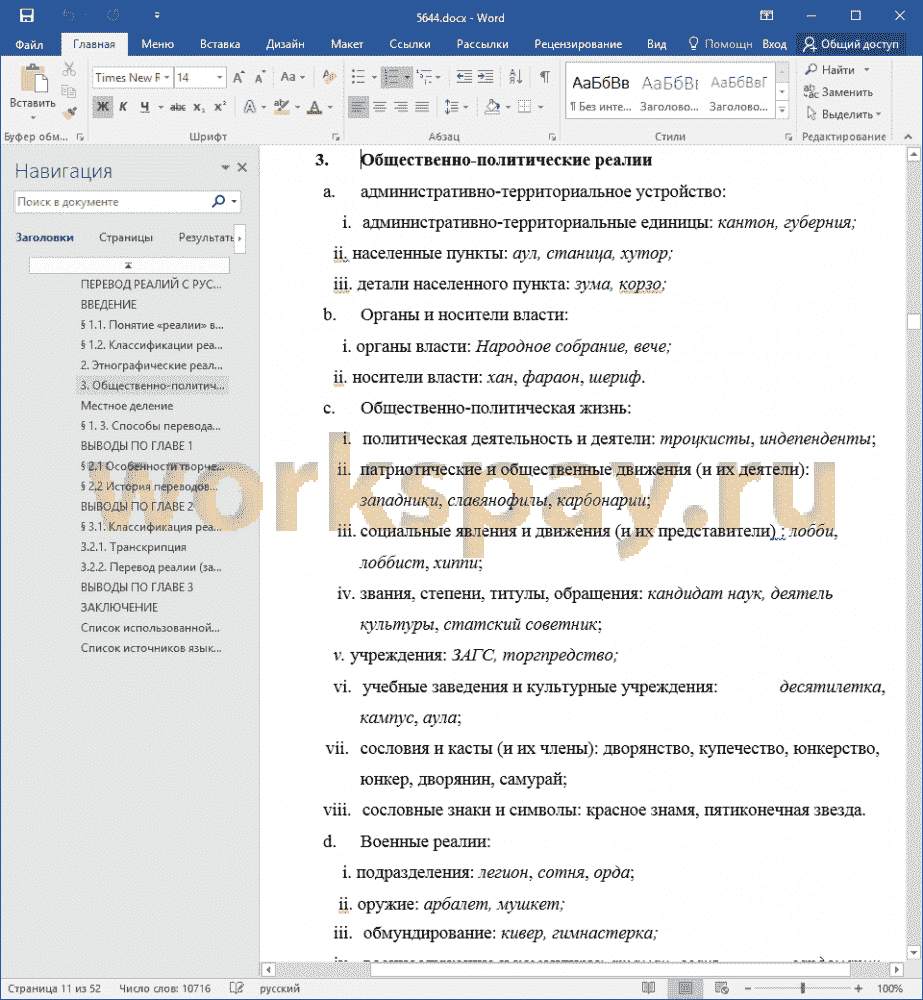Expand the styles gallery More arrow
This screenshot has width=923, height=1000.
pyautogui.click(x=783, y=112)
